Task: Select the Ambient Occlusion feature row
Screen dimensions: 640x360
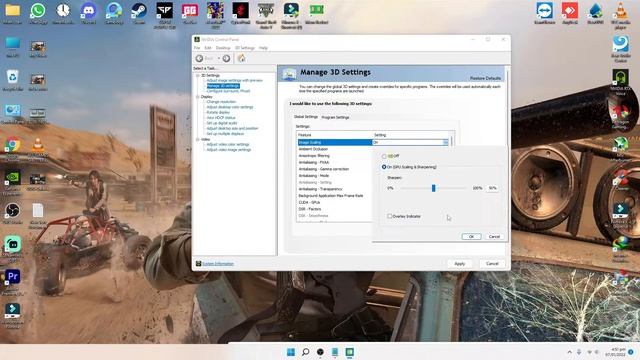Action: pos(335,149)
